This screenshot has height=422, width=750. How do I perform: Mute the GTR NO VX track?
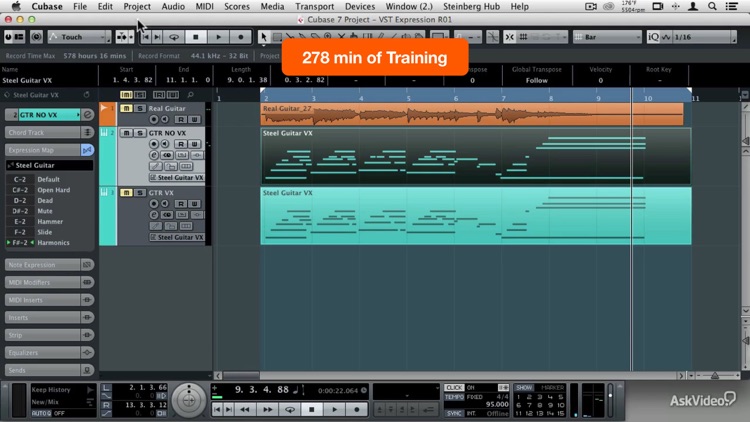[x=126, y=133]
